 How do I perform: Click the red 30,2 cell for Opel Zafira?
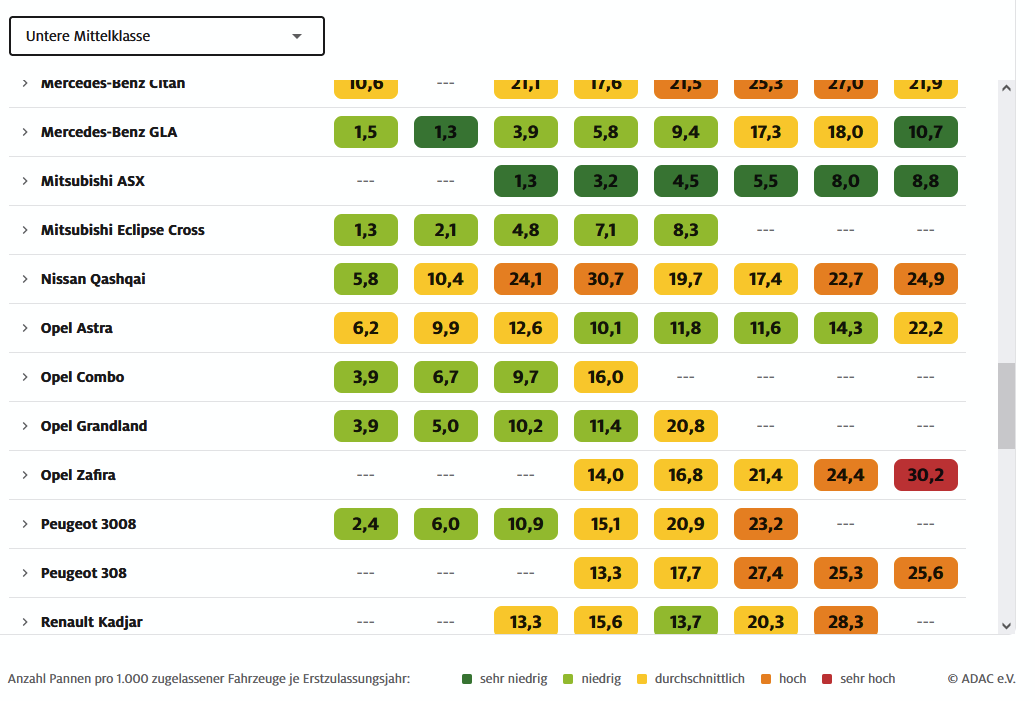(x=925, y=475)
